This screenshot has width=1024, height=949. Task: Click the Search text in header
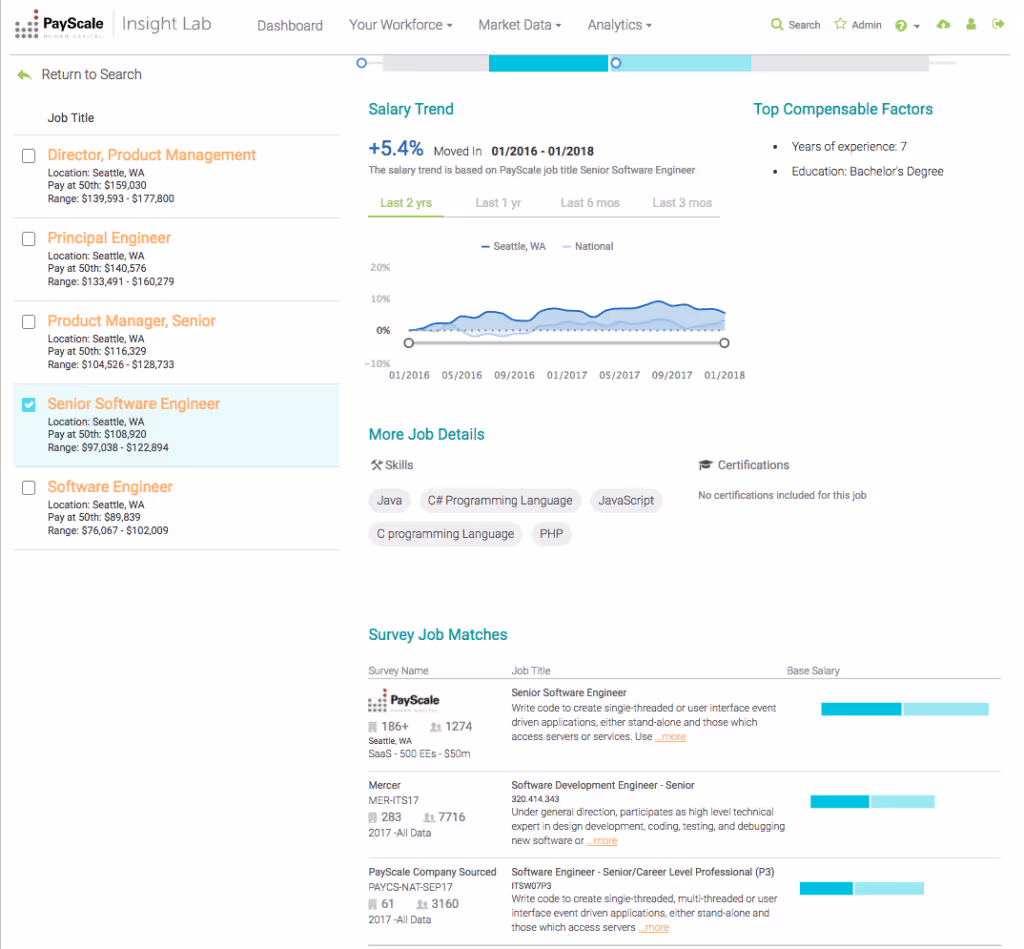tap(804, 25)
